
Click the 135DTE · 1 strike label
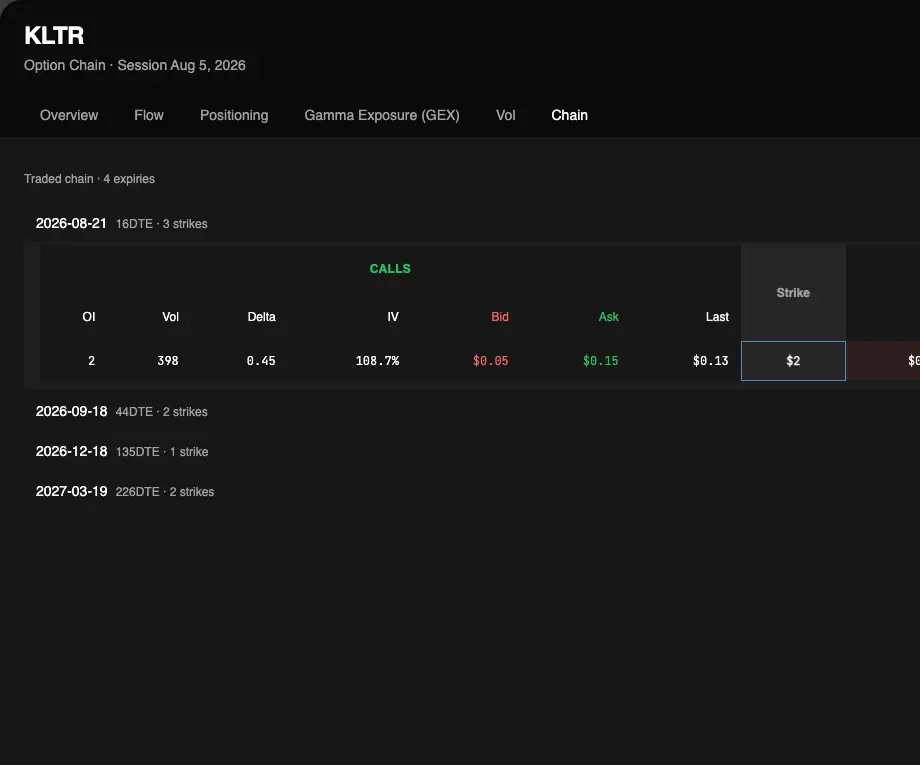(162, 452)
